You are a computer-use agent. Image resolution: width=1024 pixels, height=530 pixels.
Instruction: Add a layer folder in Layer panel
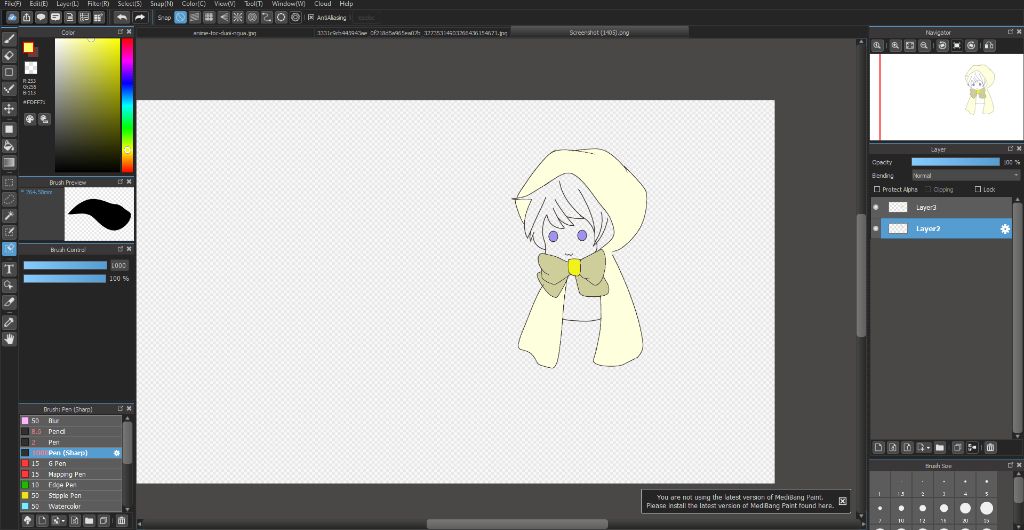click(x=939, y=447)
